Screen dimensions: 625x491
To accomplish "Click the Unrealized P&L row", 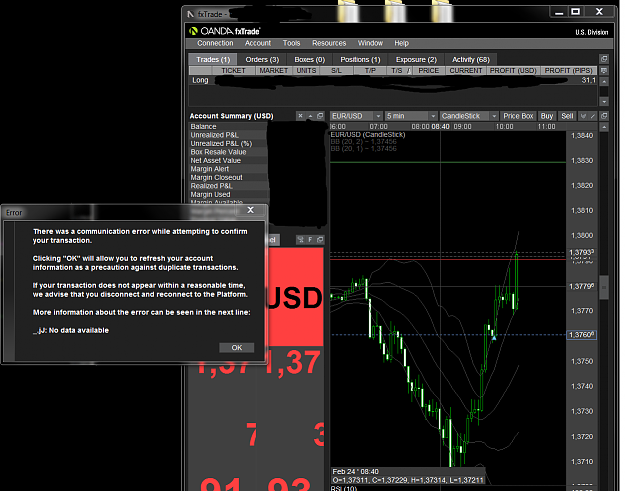I will (x=228, y=135).
